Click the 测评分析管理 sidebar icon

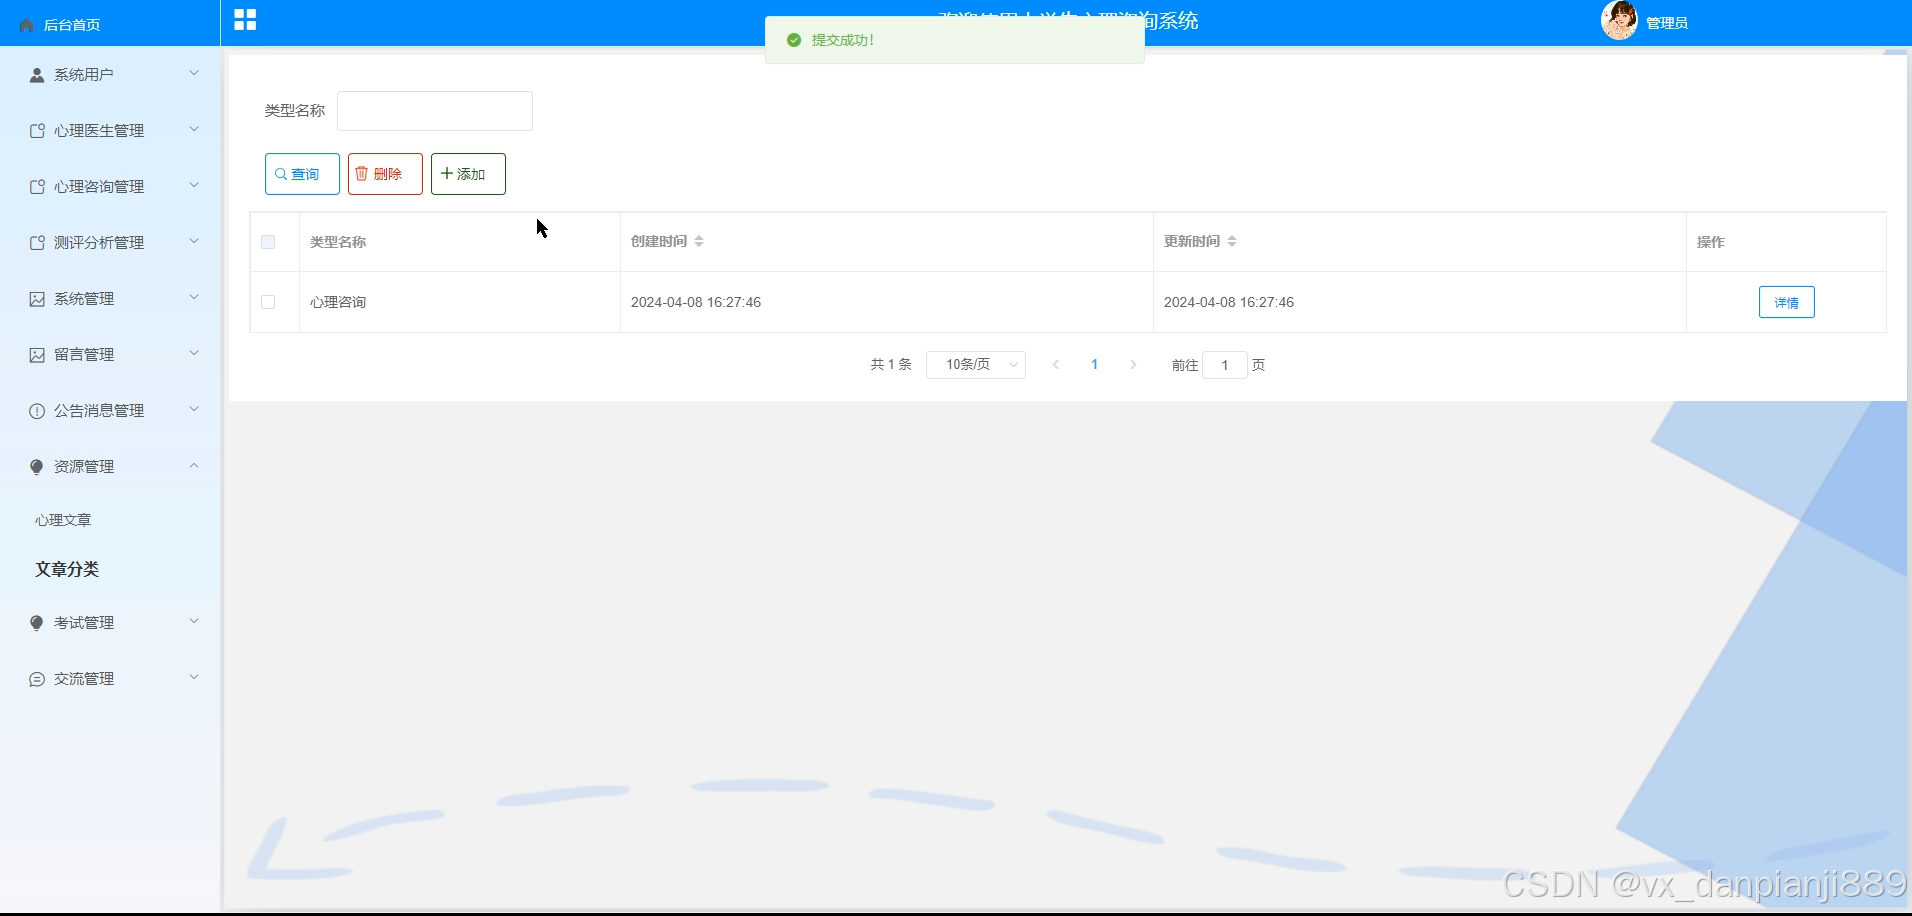(37, 243)
